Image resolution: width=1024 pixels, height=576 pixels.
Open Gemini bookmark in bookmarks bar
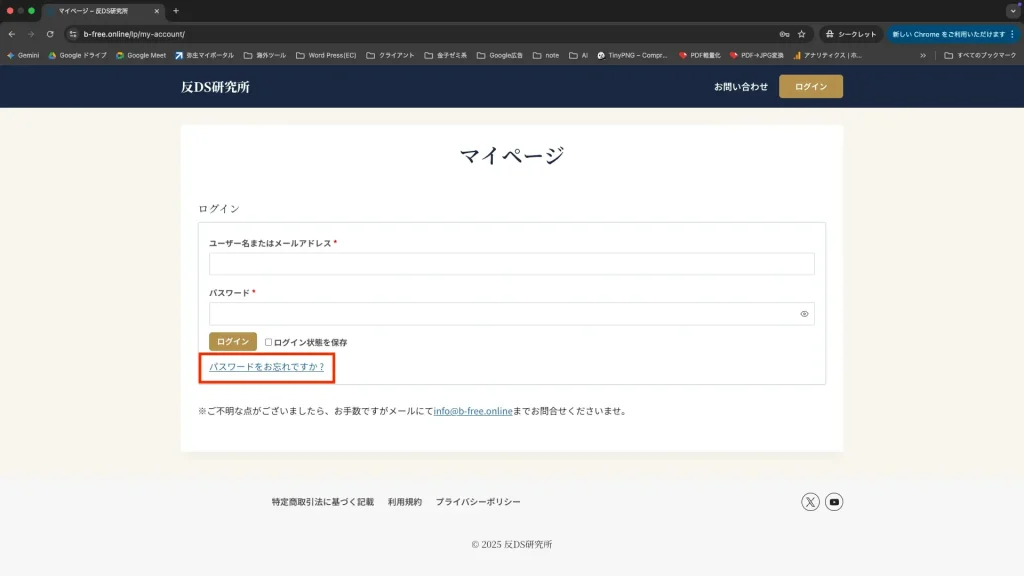(x=23, y=56)
